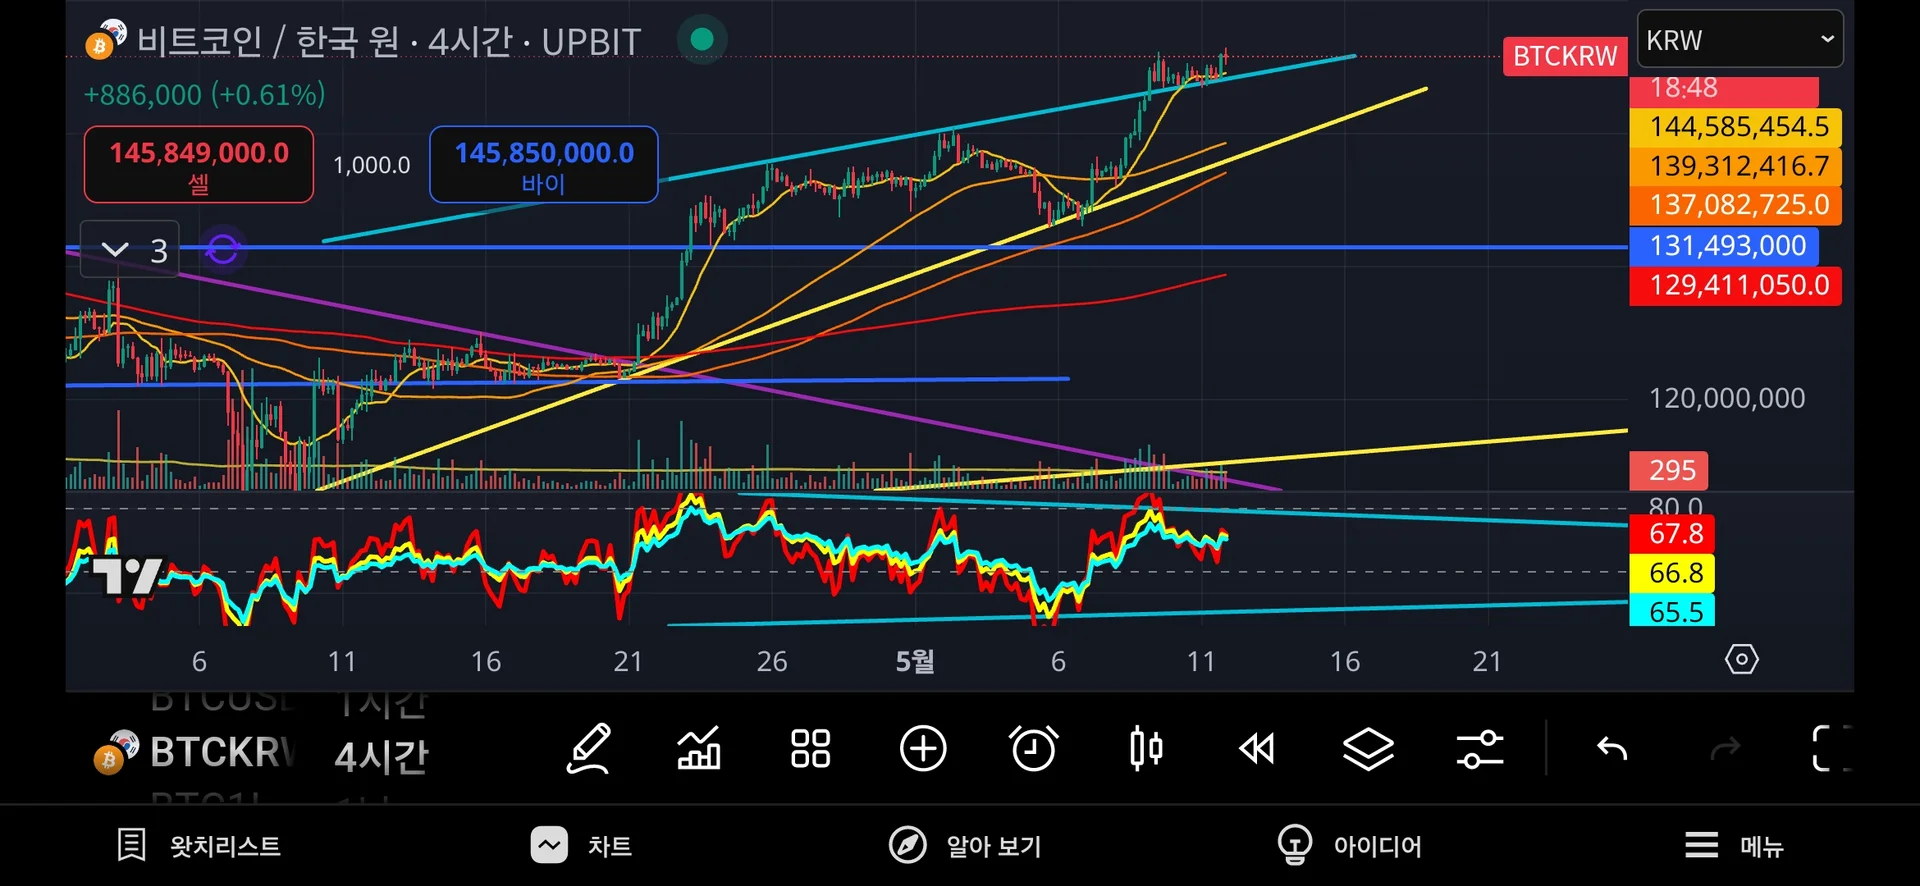Image resolution: width=1920 pixels, height=886 pixels.
Task: Tap the yellow 66.8 indicator value
Action: click(x=1672, y=573)
